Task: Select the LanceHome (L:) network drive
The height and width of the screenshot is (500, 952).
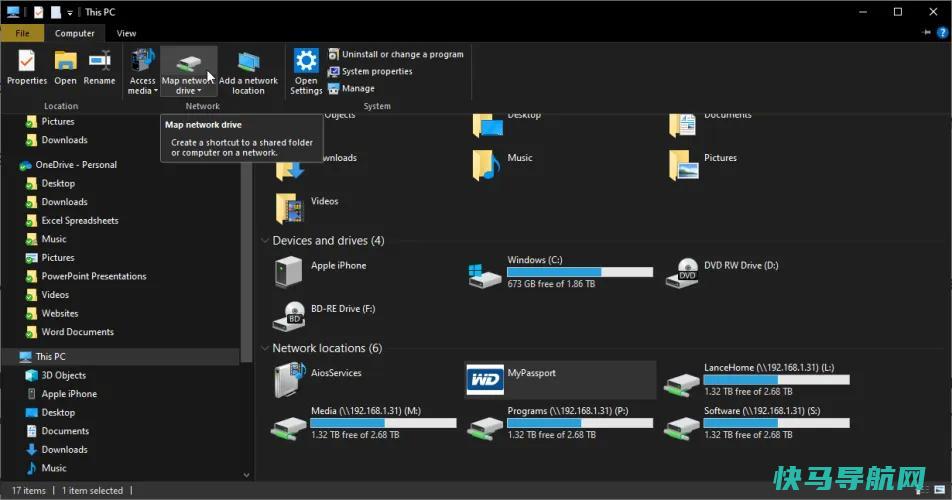Action: pyautogui.click(x=757, y=380)
